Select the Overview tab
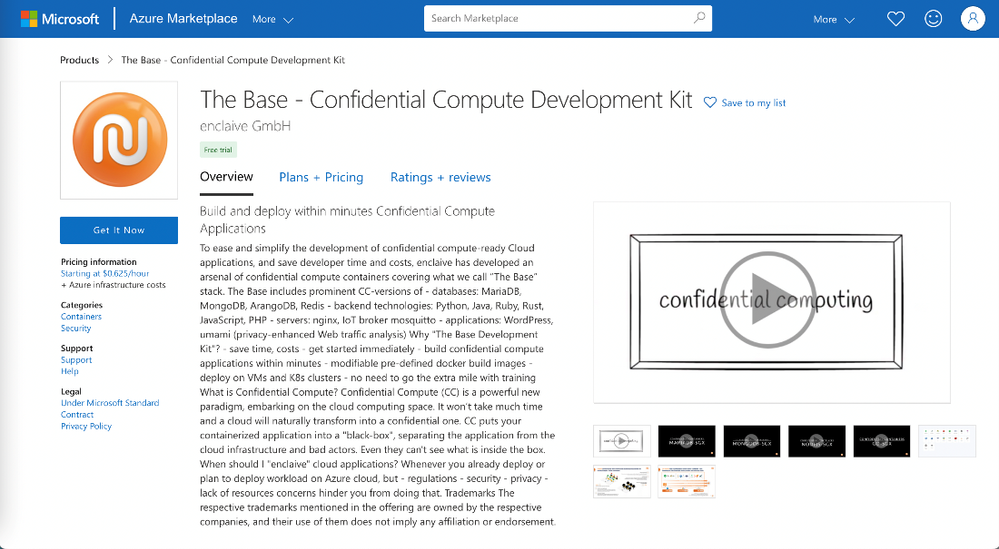Image resolution: width=999 pixels, height=549 pixels. pos(226,178)
